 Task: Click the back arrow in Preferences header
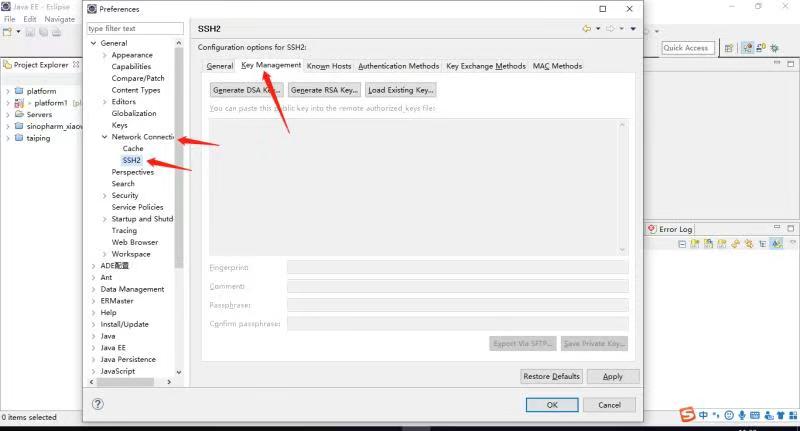pyautogui.click(x=587, y=29)
